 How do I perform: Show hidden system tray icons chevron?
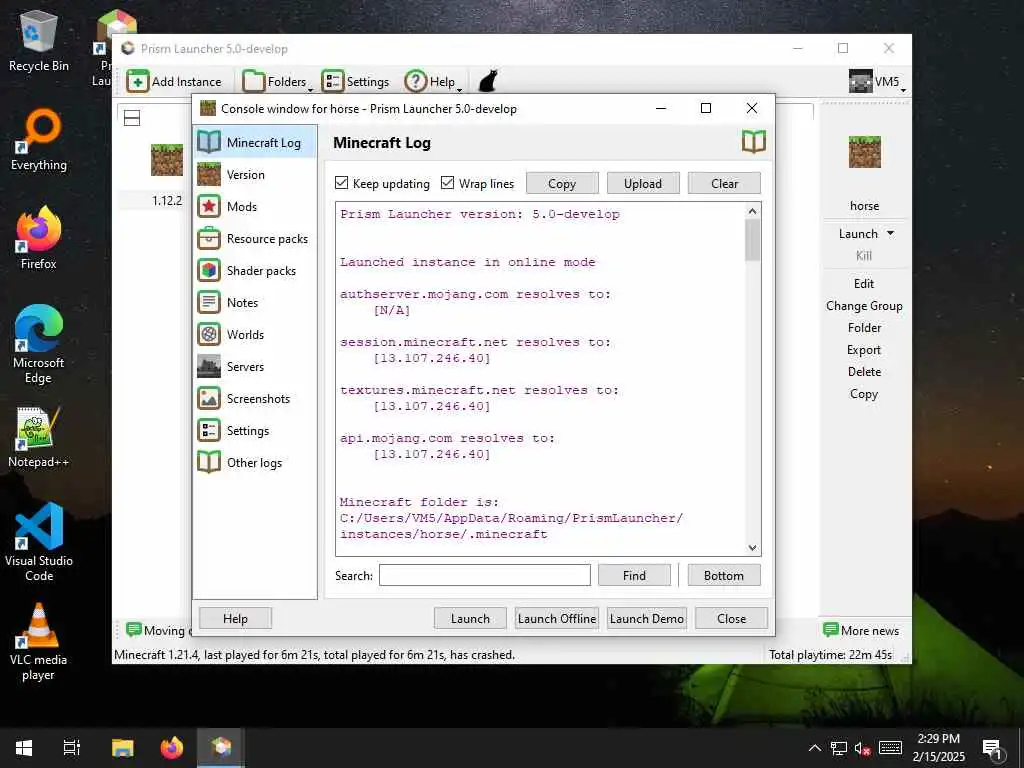pyautogui.click(x=814, y=748)
